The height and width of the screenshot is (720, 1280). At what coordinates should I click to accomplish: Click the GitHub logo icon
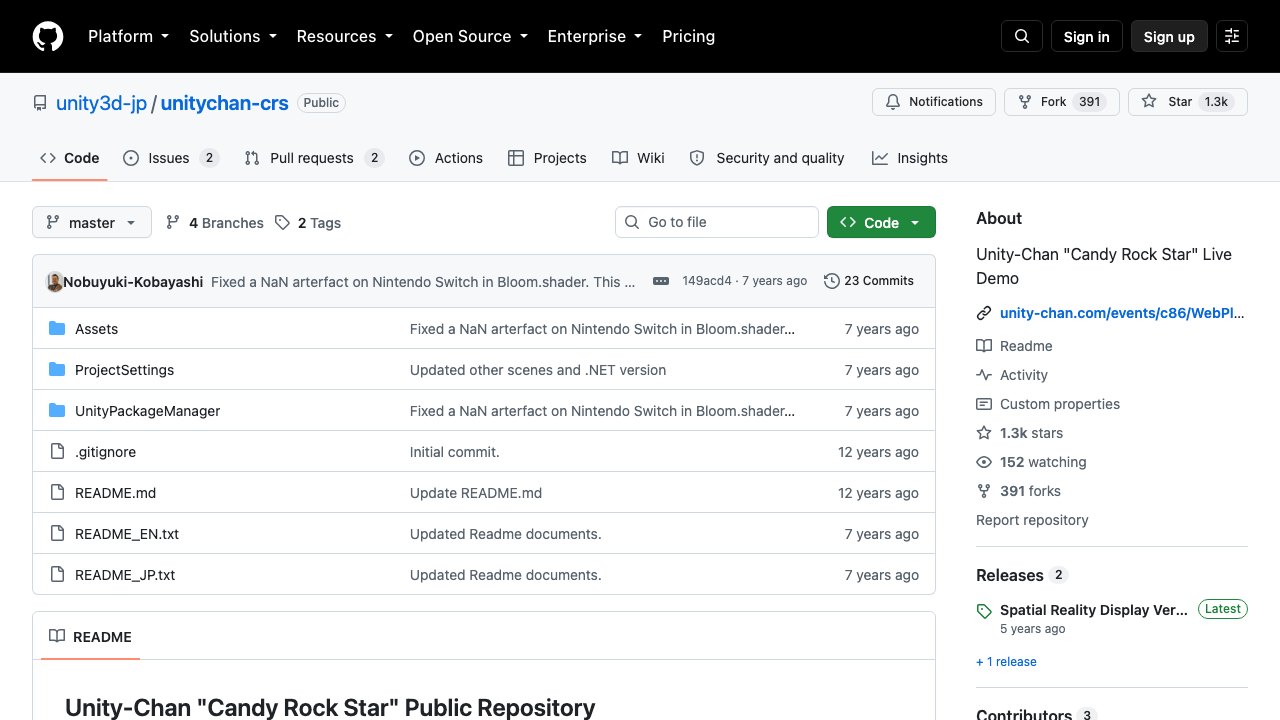pos(48,36)
